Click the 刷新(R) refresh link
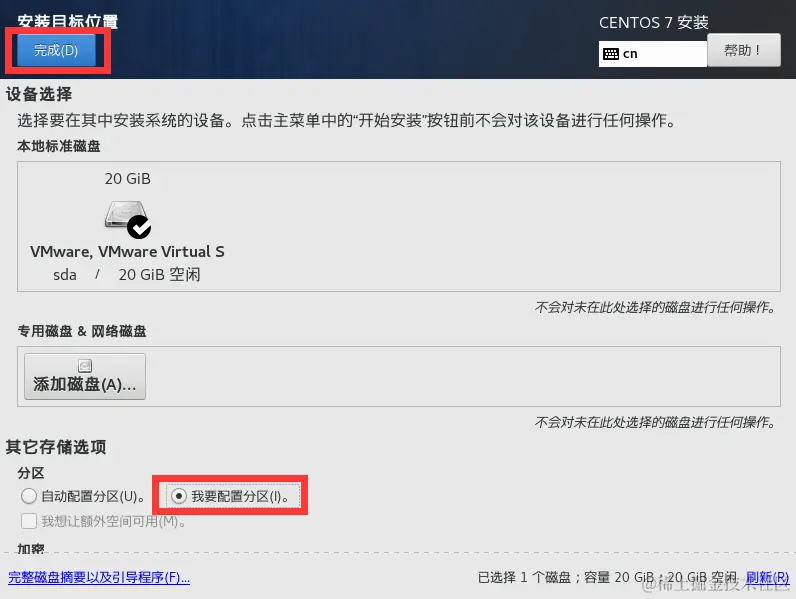The height and width of the screenshot is (599, 796). [767, 577]
